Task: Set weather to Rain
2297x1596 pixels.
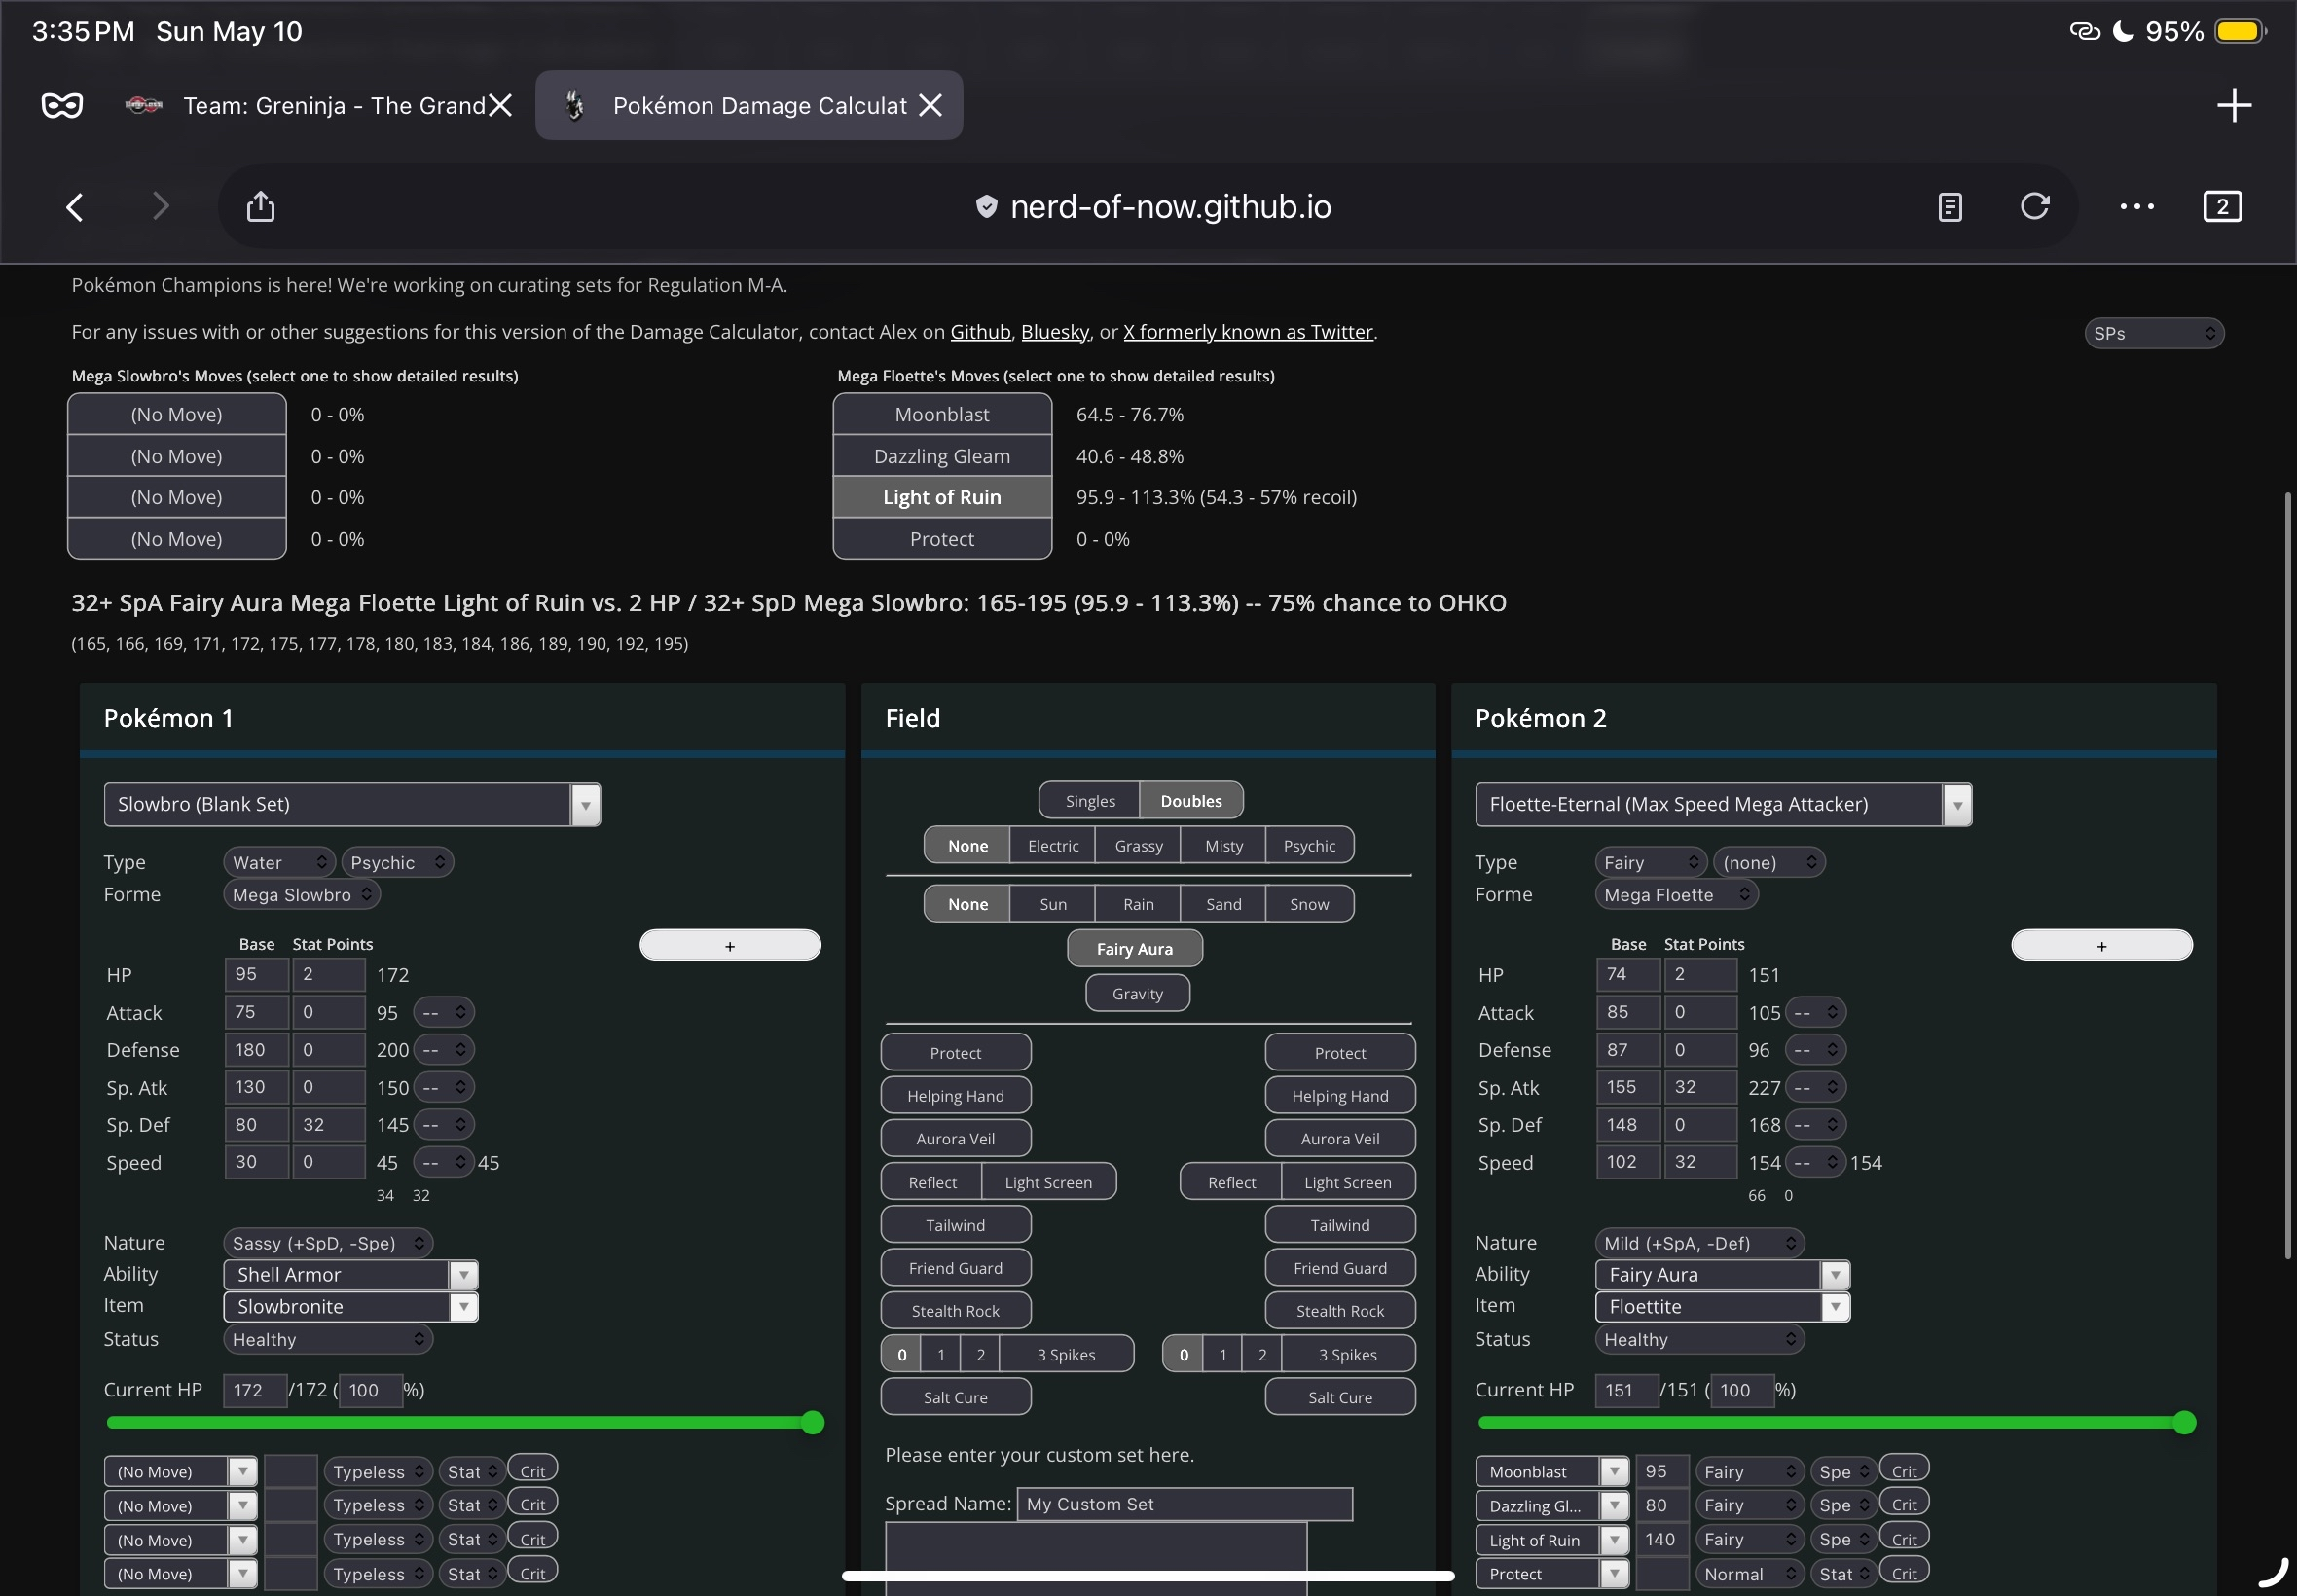Action: (1138, 904)
